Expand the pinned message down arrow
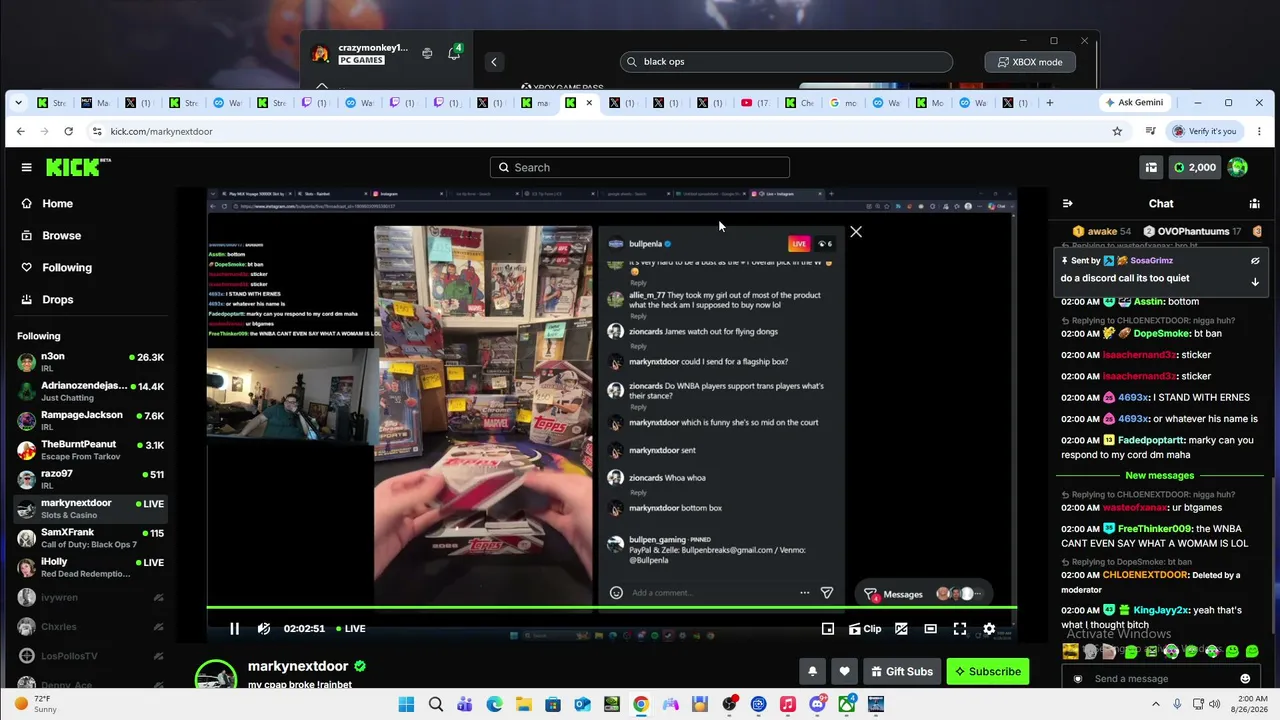 point(1255,282)
